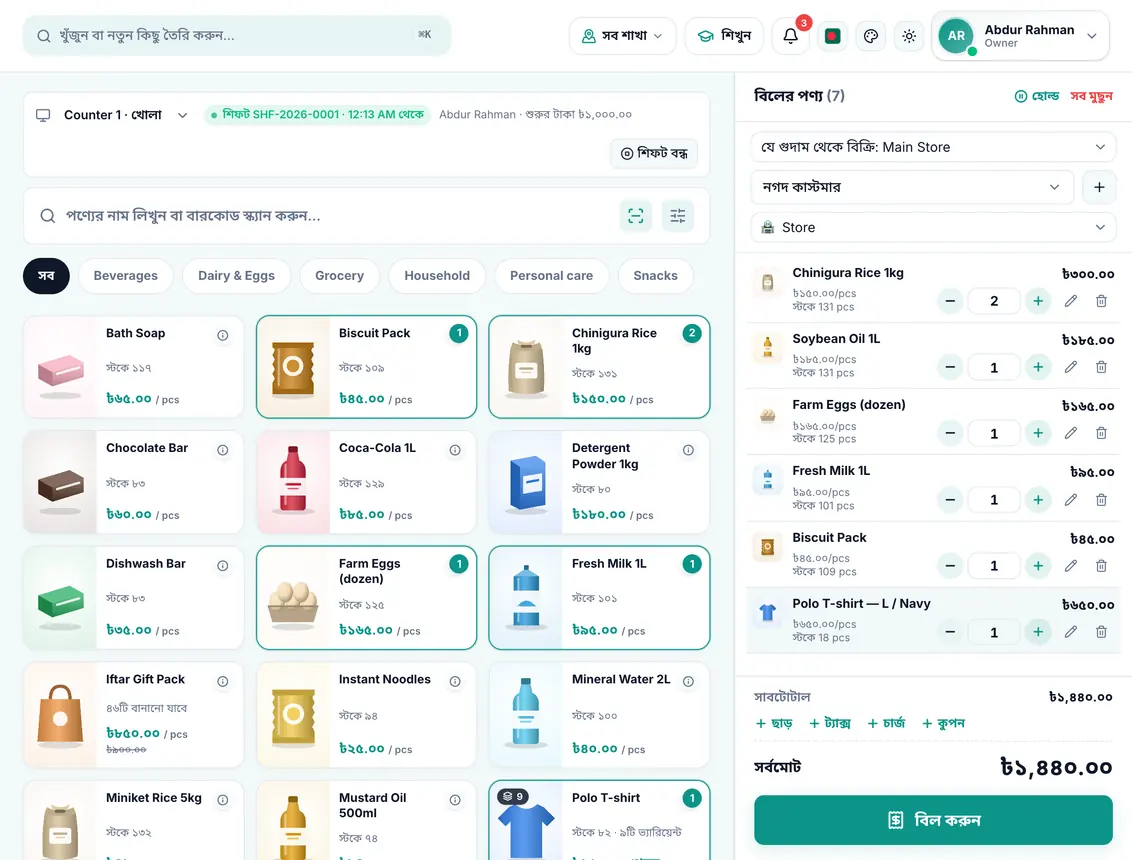
Task: Edit Farm Eggs (dozen) bill line
Action: tap(1071, 433)
